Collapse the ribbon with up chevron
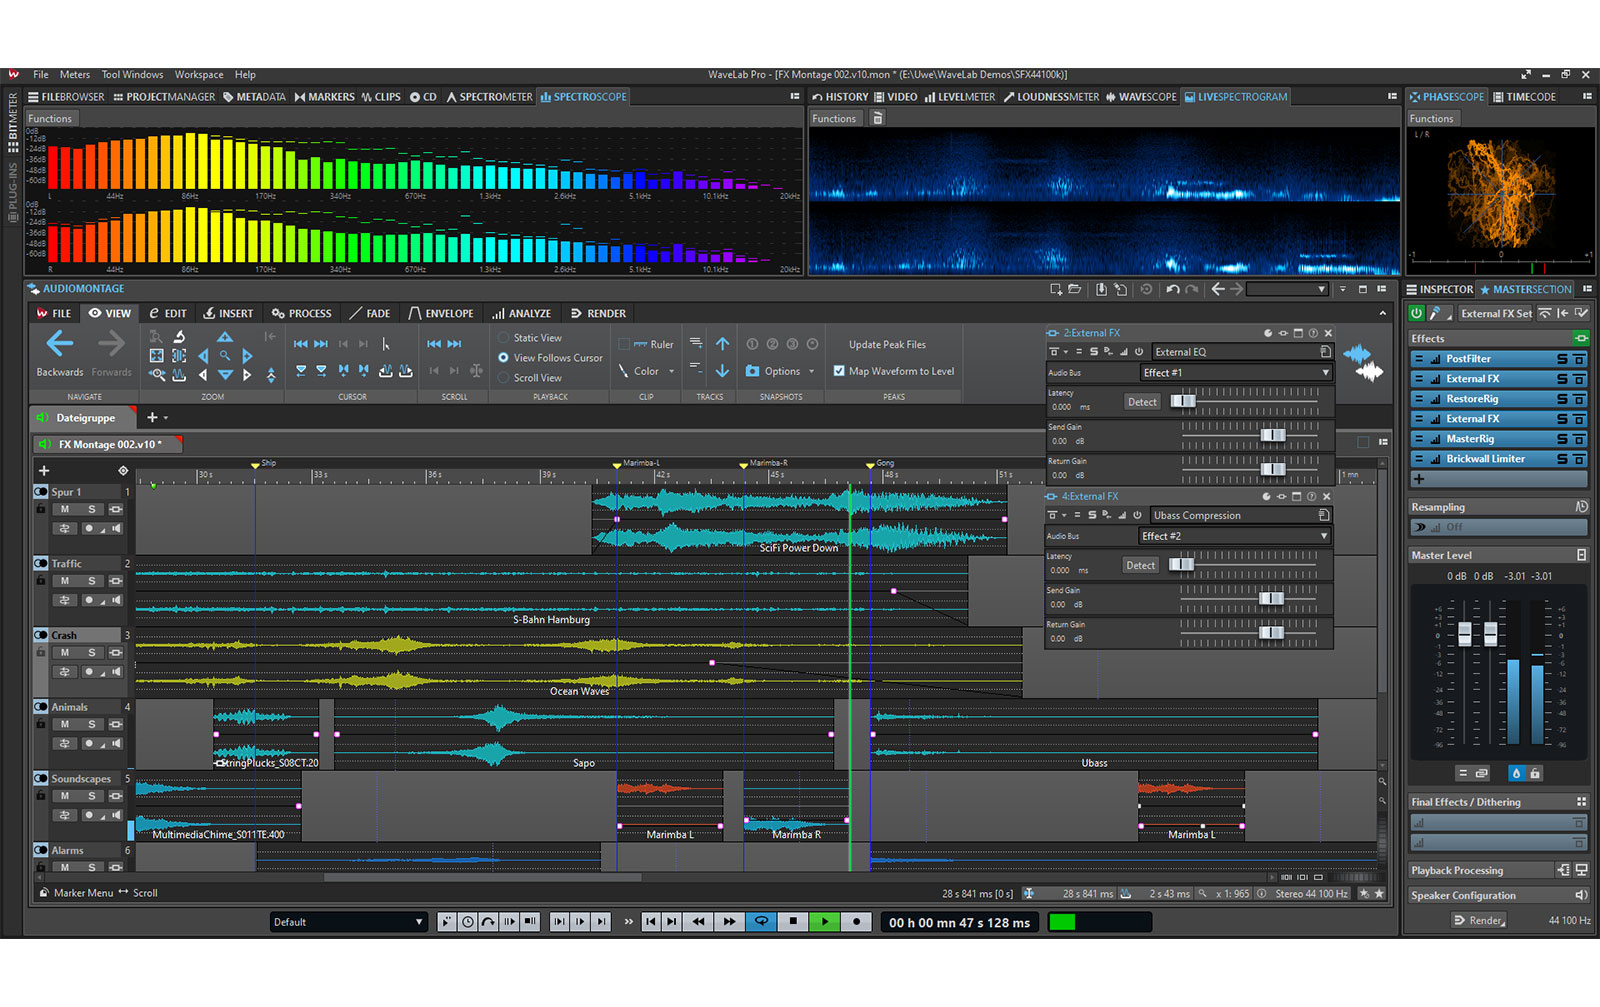 tap(1383, 313)
